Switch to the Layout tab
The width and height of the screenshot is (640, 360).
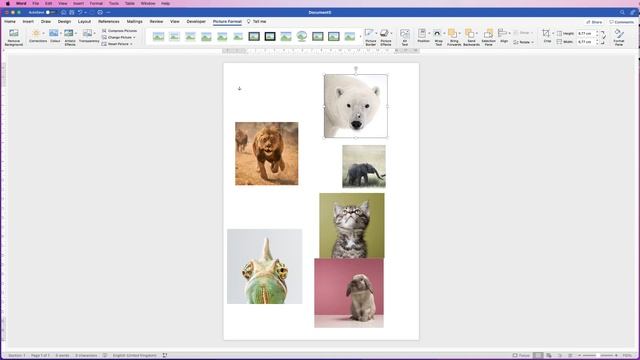pos(84,21)
